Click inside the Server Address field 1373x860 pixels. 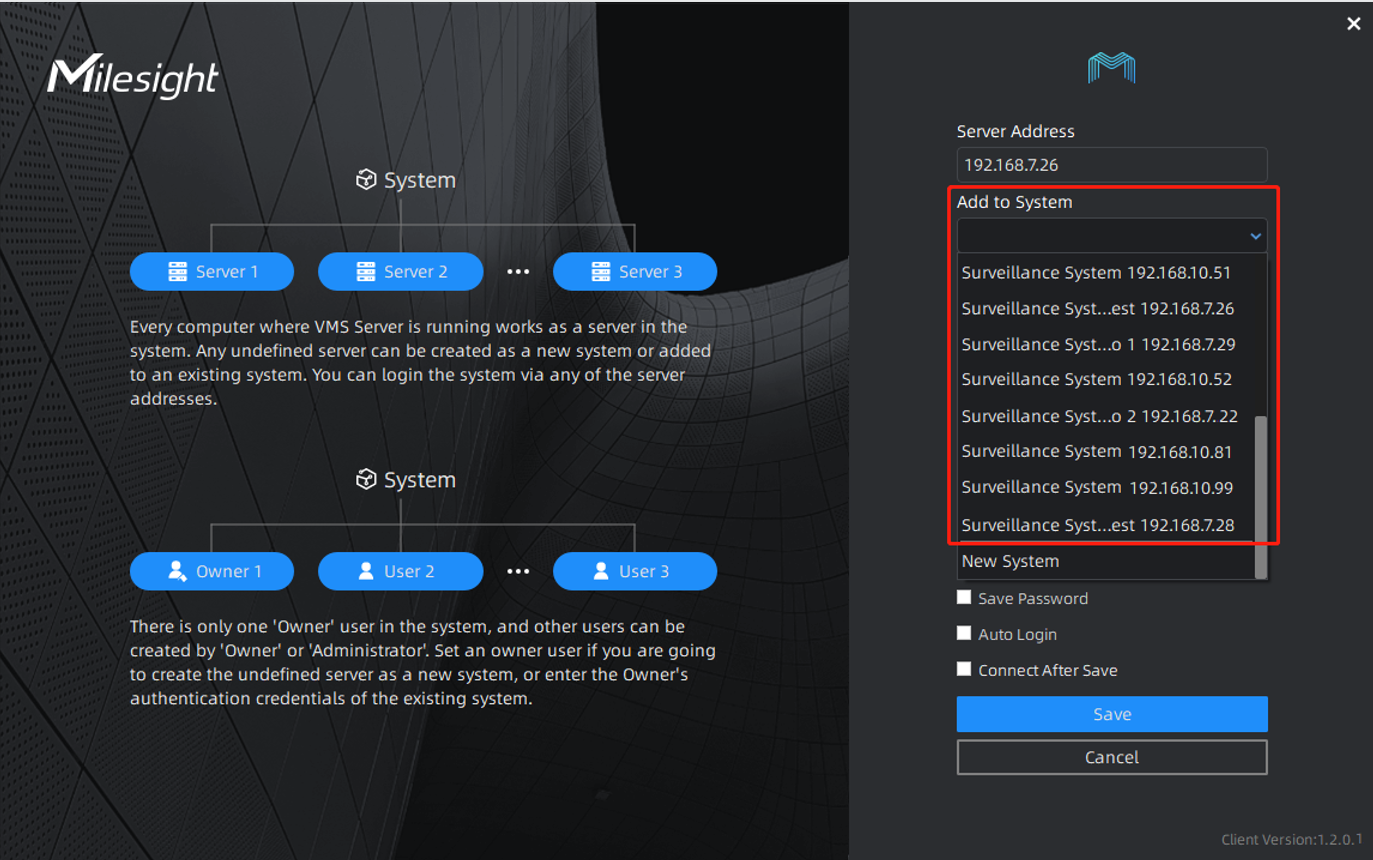point(1112,165)
